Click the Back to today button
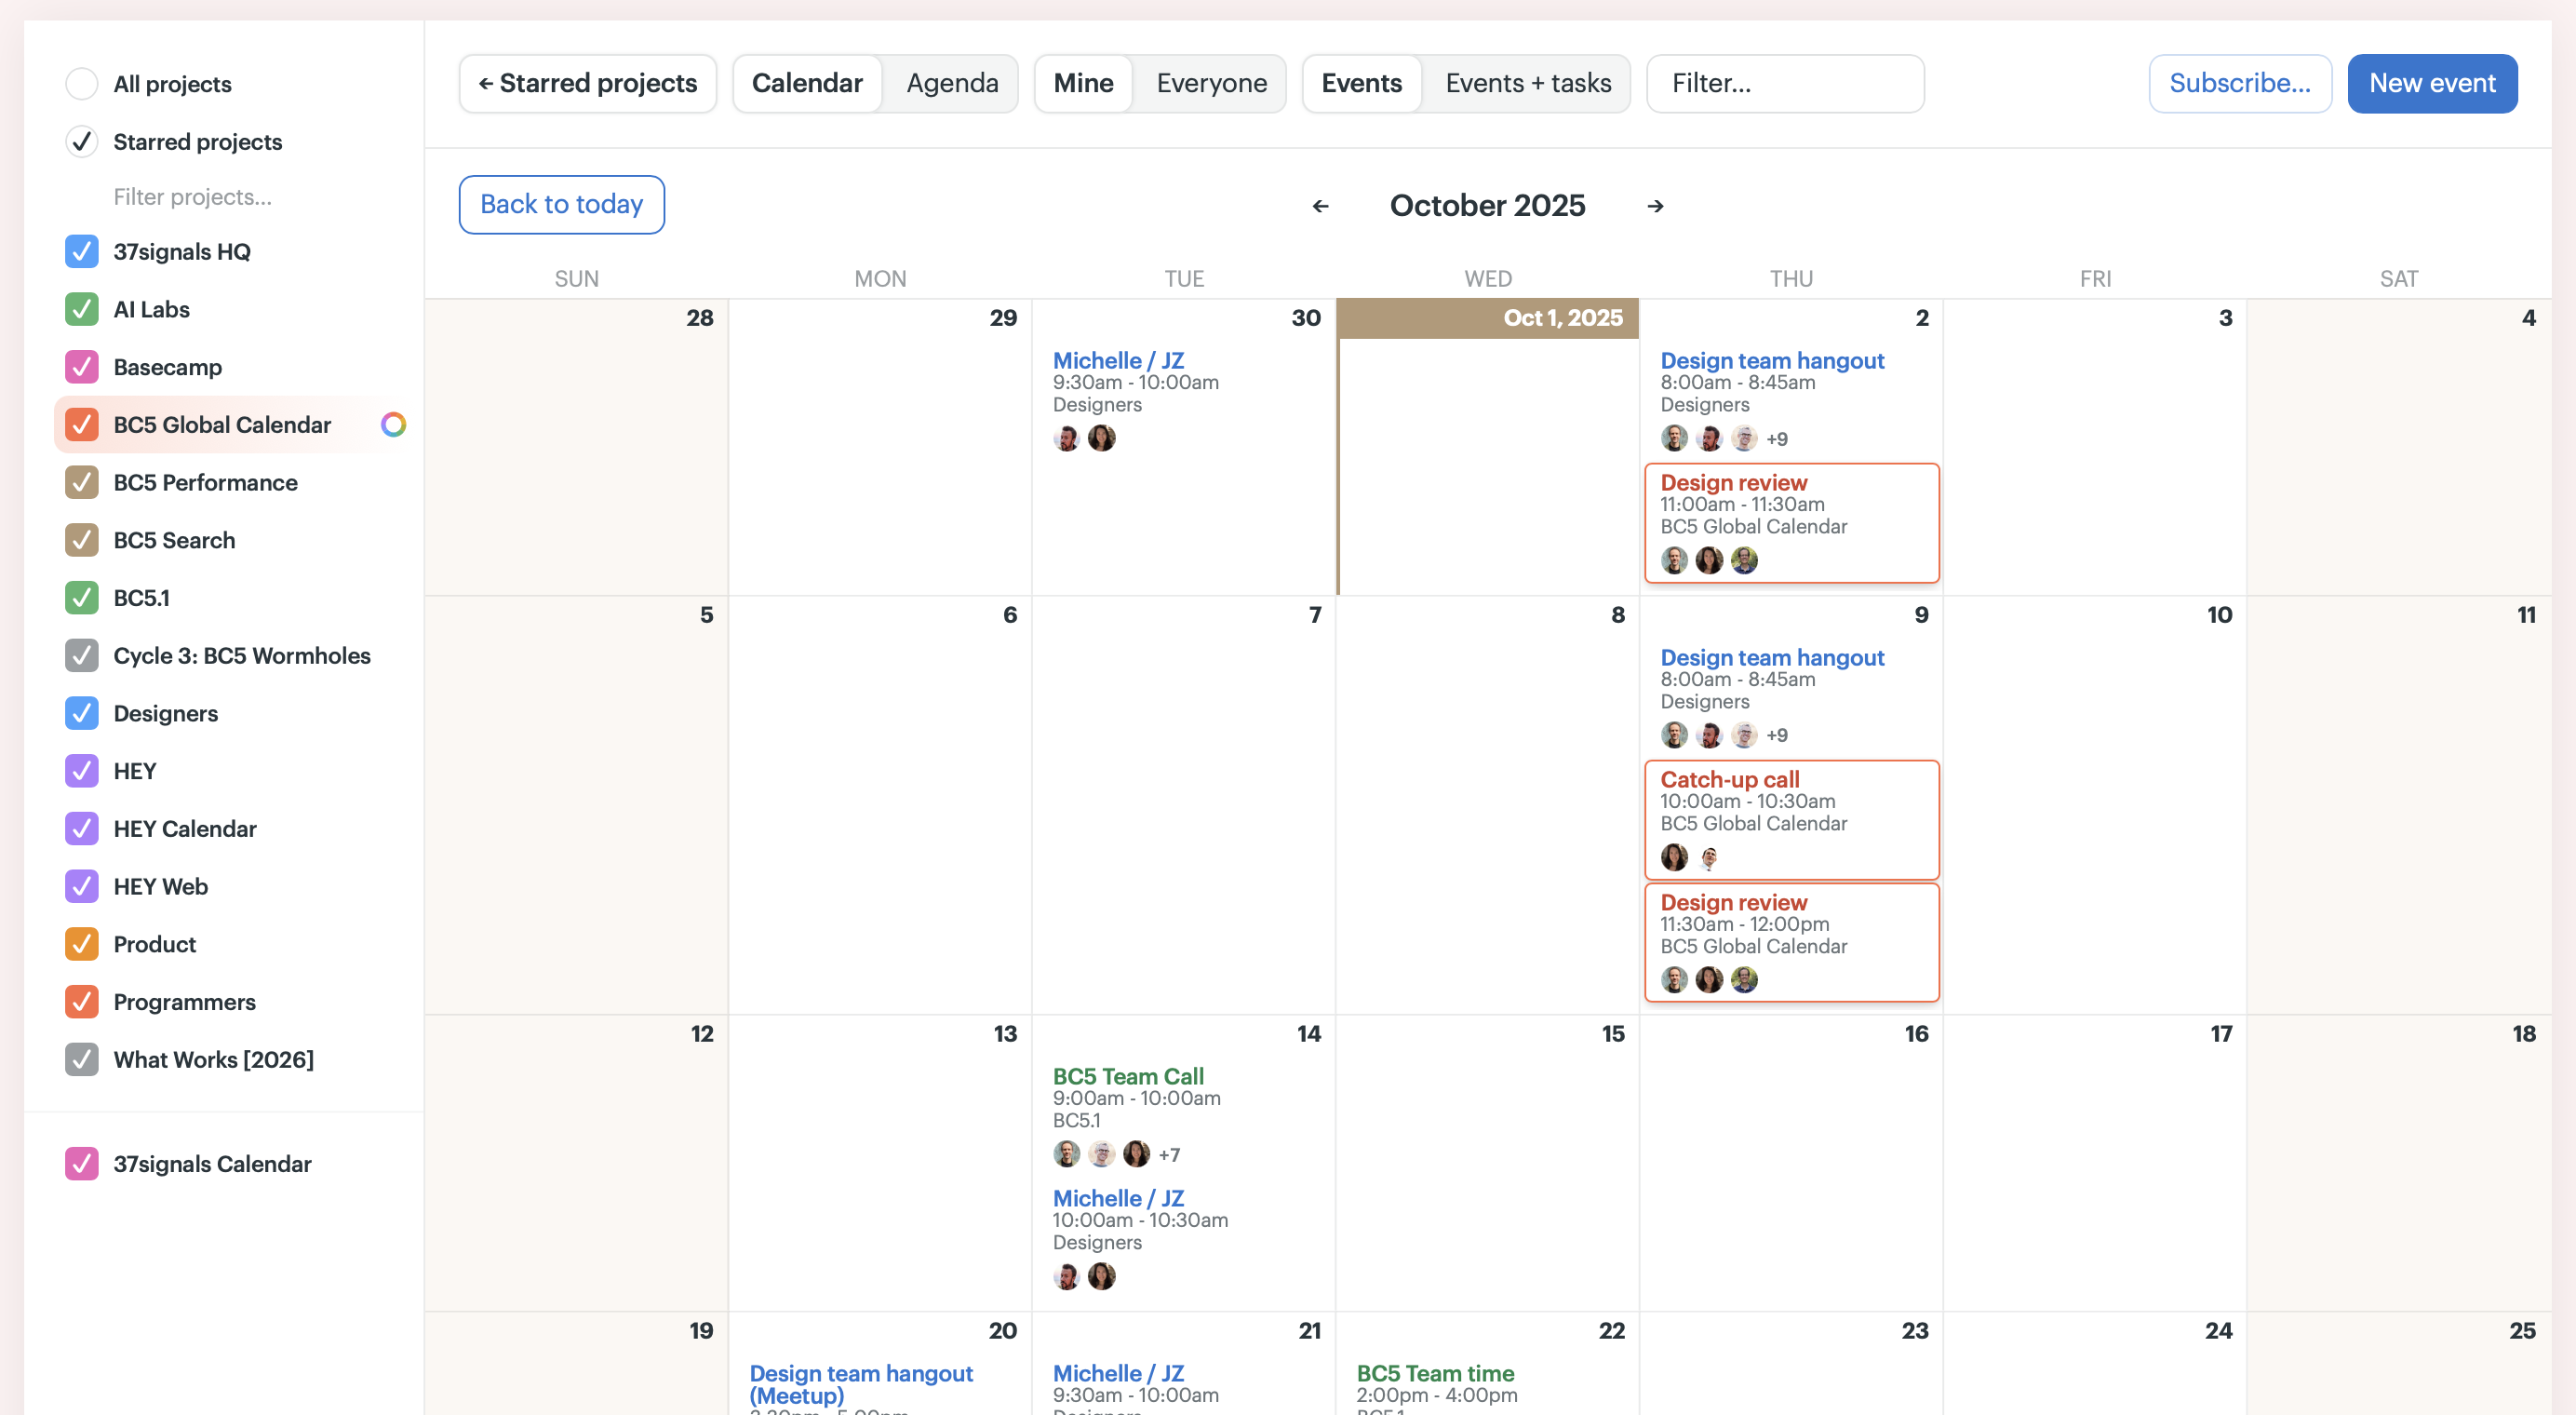Image resolution: width=2576 pixels, height=1415 pixels. 562,205
